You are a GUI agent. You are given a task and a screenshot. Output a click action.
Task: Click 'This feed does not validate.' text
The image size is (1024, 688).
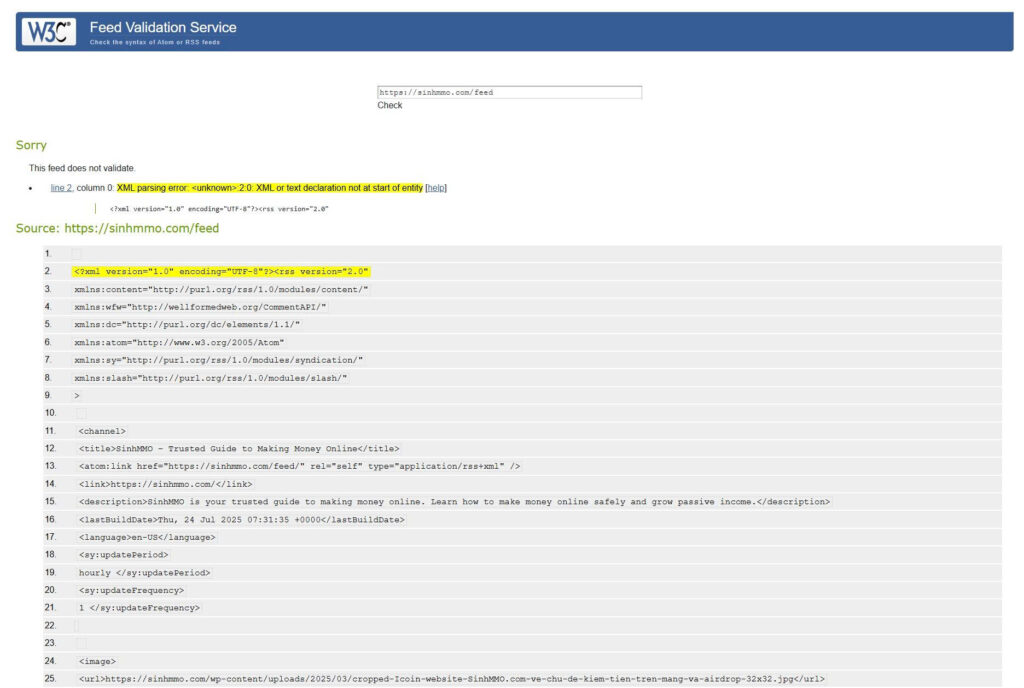[x=82, y=168]
